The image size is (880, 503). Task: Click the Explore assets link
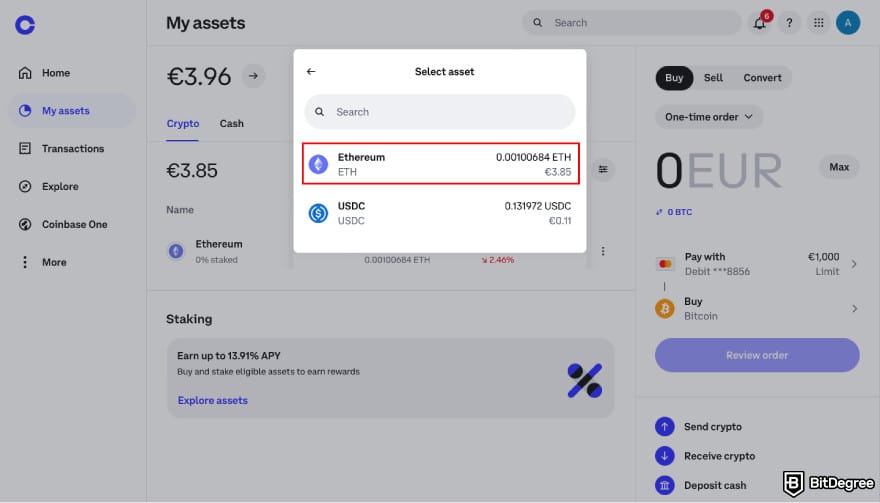pyautogui.click(x=213, y=400)
